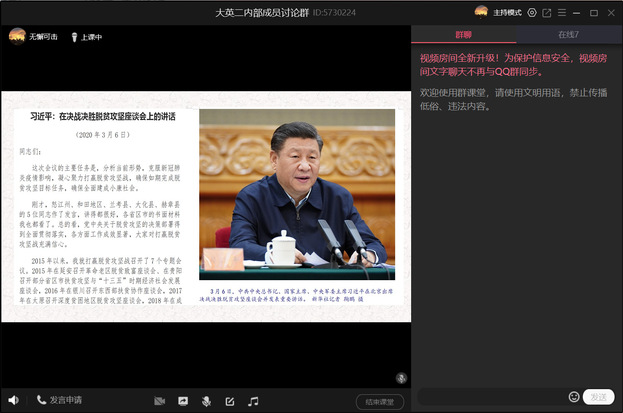Toggle the microphone in the bottom toolbar
The height and width of the screenshot is (413, 623).
click(206, 401)
